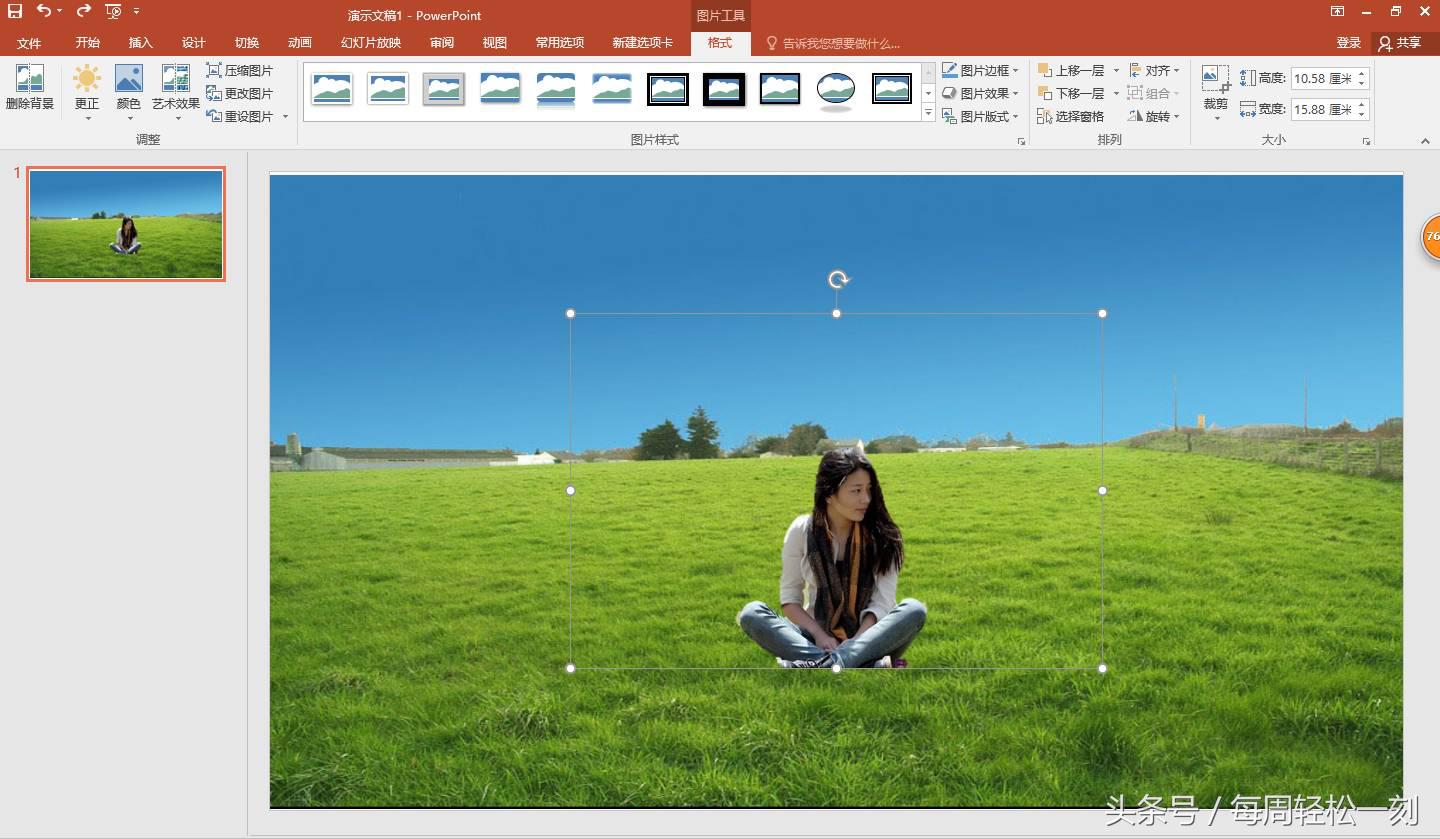
Task: Undo the last action
Action: (x=43, y=11)
